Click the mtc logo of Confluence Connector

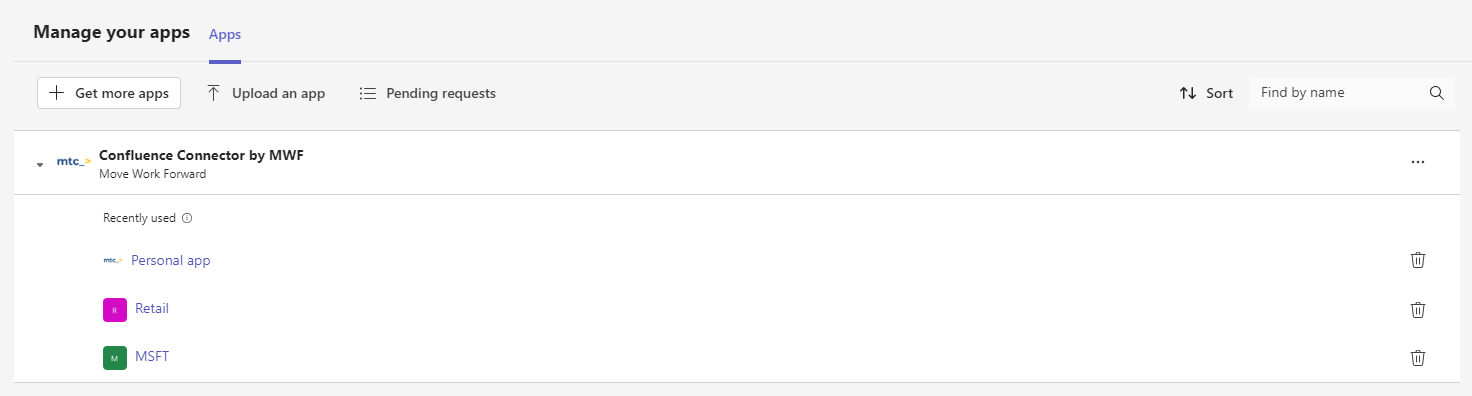(74, 161)
